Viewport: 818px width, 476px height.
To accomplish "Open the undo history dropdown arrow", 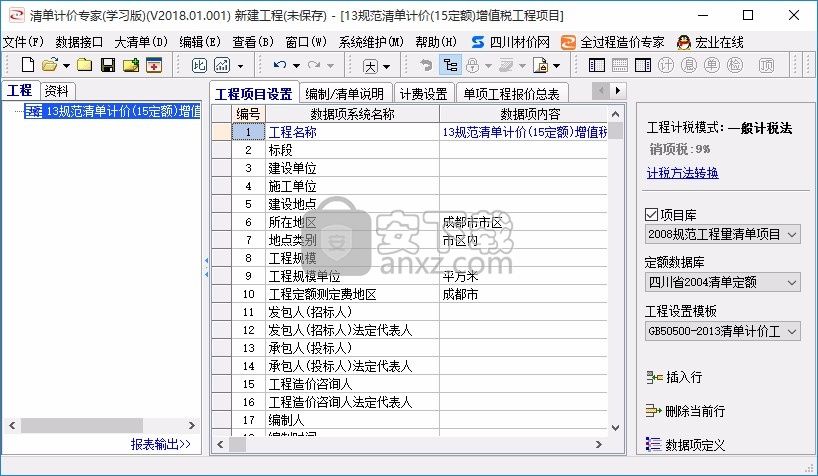I will tap(296, 66).
